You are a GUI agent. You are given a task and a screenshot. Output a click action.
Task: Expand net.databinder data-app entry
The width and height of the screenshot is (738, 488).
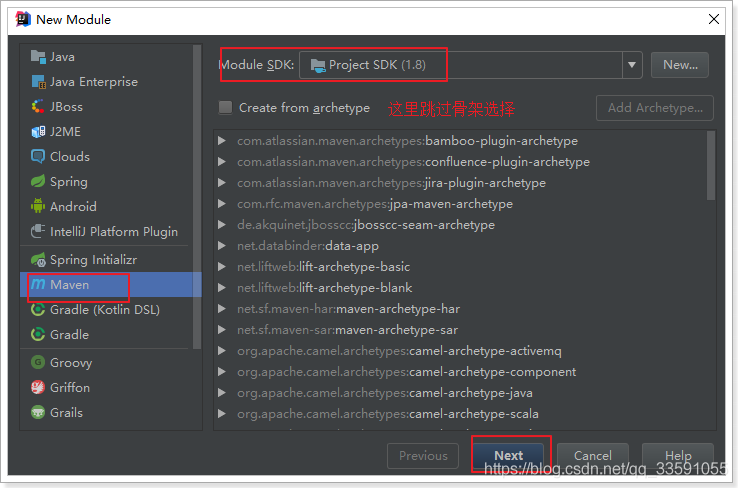click(x=222, y=246)
